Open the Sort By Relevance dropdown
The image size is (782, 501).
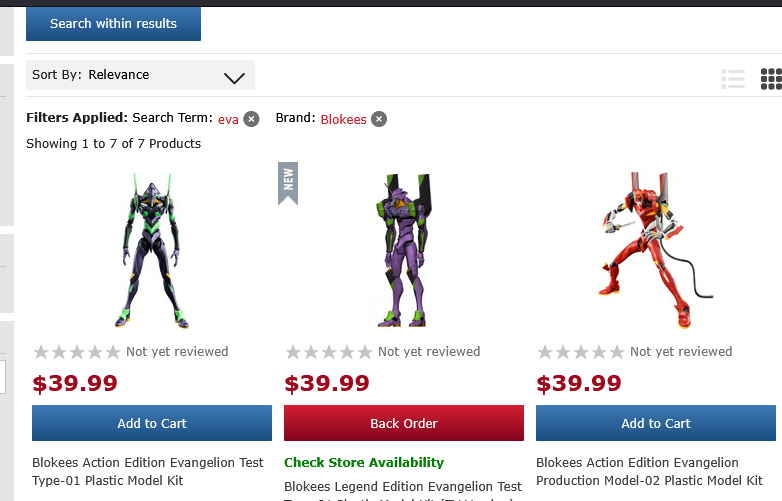(x=140, y=75)
